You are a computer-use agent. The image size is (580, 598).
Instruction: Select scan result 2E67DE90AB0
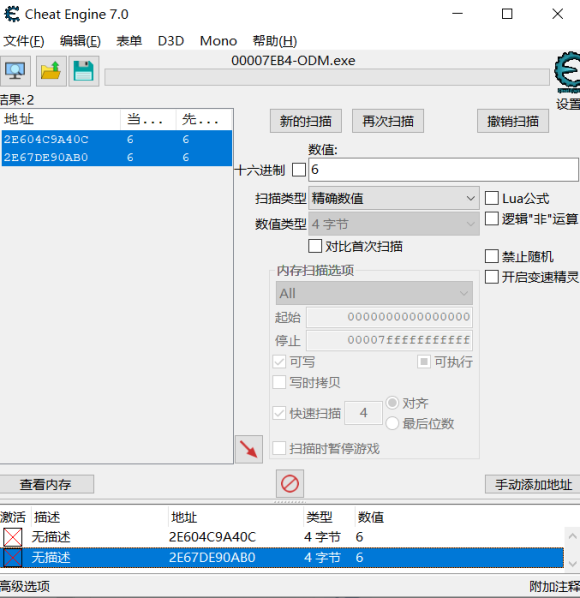[x=117, y=157]
